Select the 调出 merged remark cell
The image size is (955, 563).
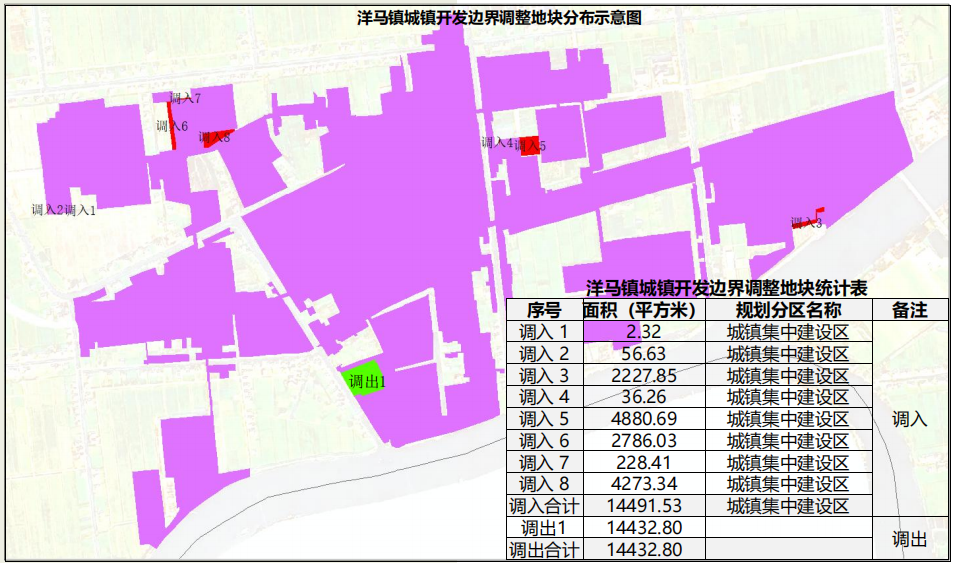tap(909, 539)
